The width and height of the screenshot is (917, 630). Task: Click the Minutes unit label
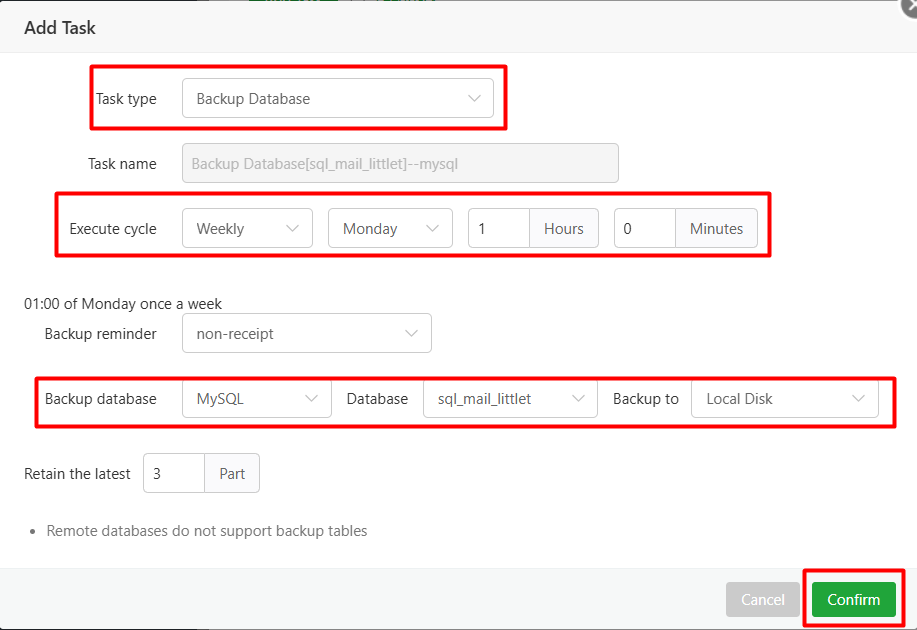(716, 228)
